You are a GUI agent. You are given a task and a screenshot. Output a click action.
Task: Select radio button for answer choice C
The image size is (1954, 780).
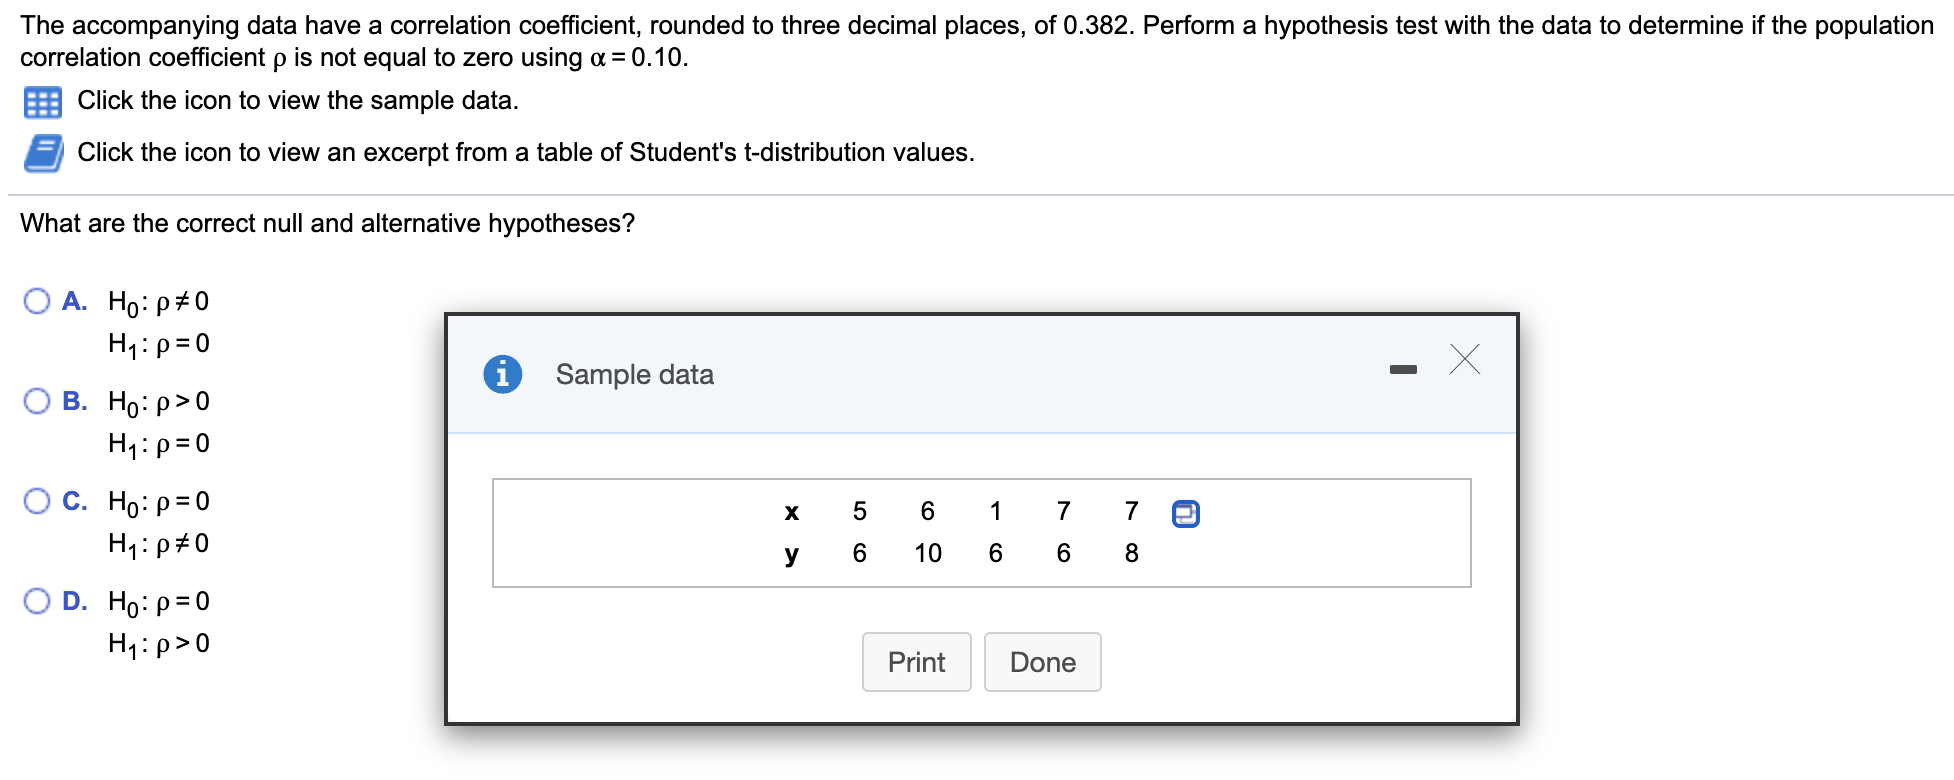click(37, 499)
